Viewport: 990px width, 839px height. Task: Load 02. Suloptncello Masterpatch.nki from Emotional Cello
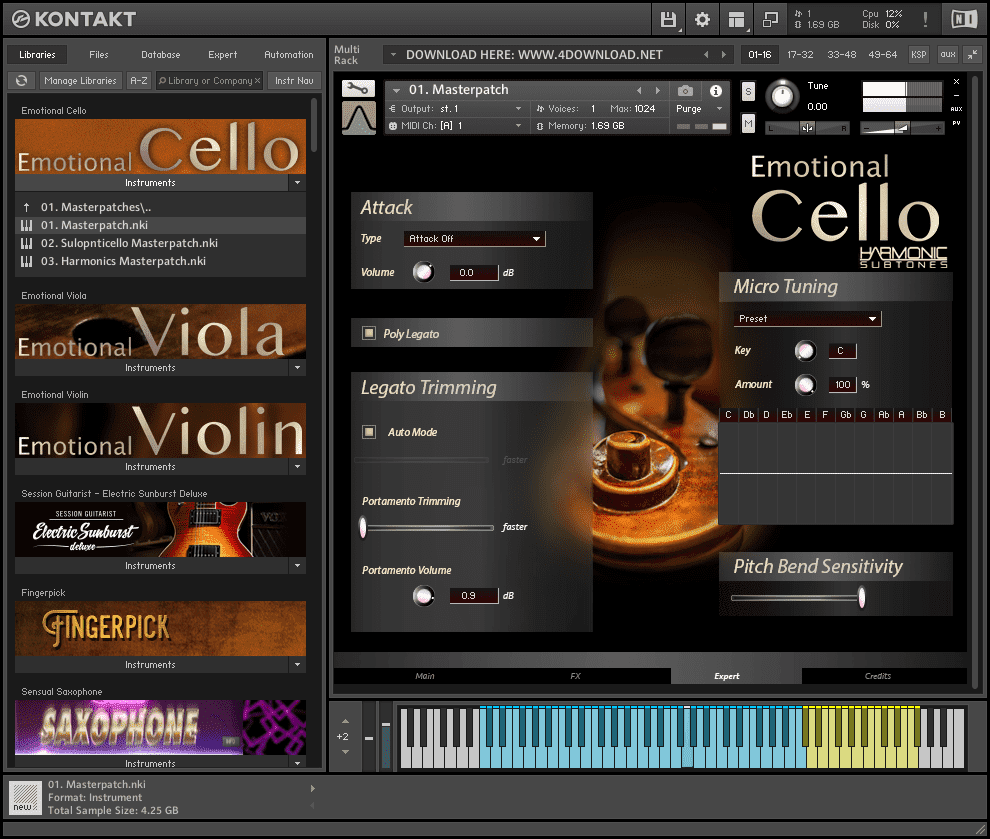(x=130, y=243)
